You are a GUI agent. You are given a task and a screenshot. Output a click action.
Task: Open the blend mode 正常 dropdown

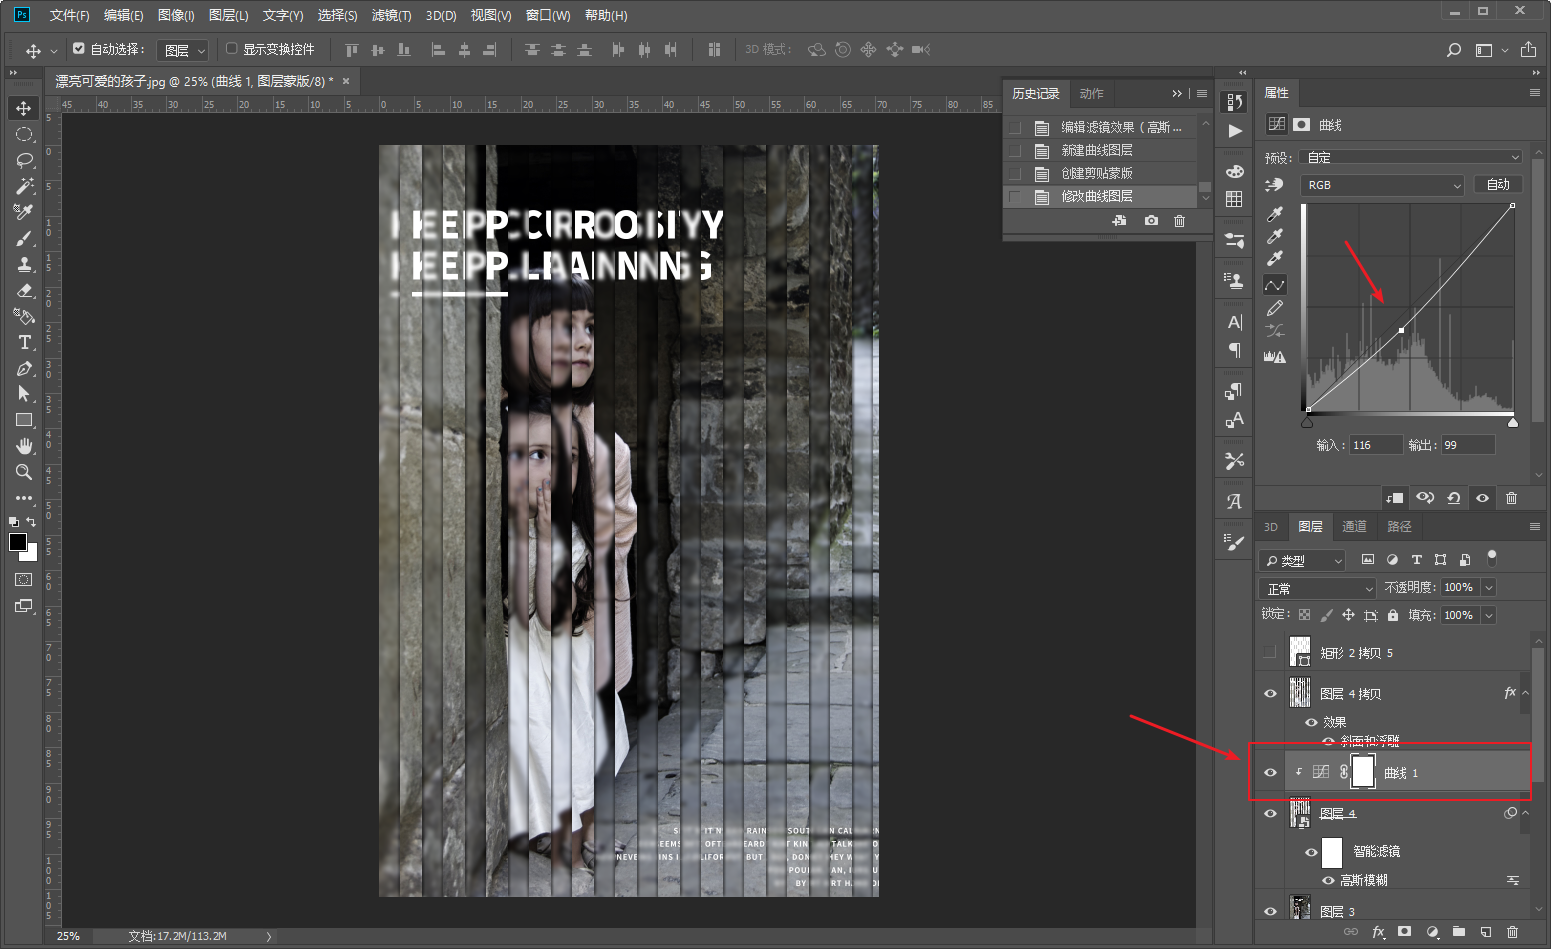click(1318, 588)
